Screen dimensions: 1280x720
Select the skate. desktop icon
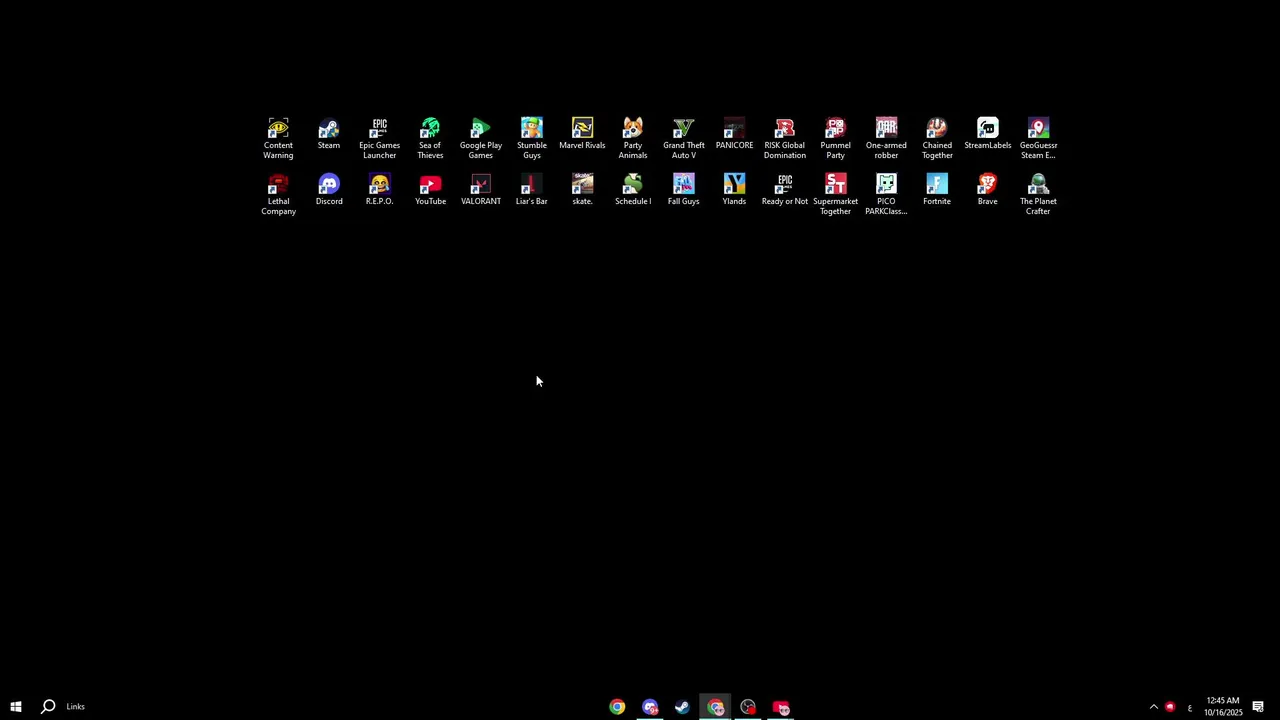[x=582, y=190]
